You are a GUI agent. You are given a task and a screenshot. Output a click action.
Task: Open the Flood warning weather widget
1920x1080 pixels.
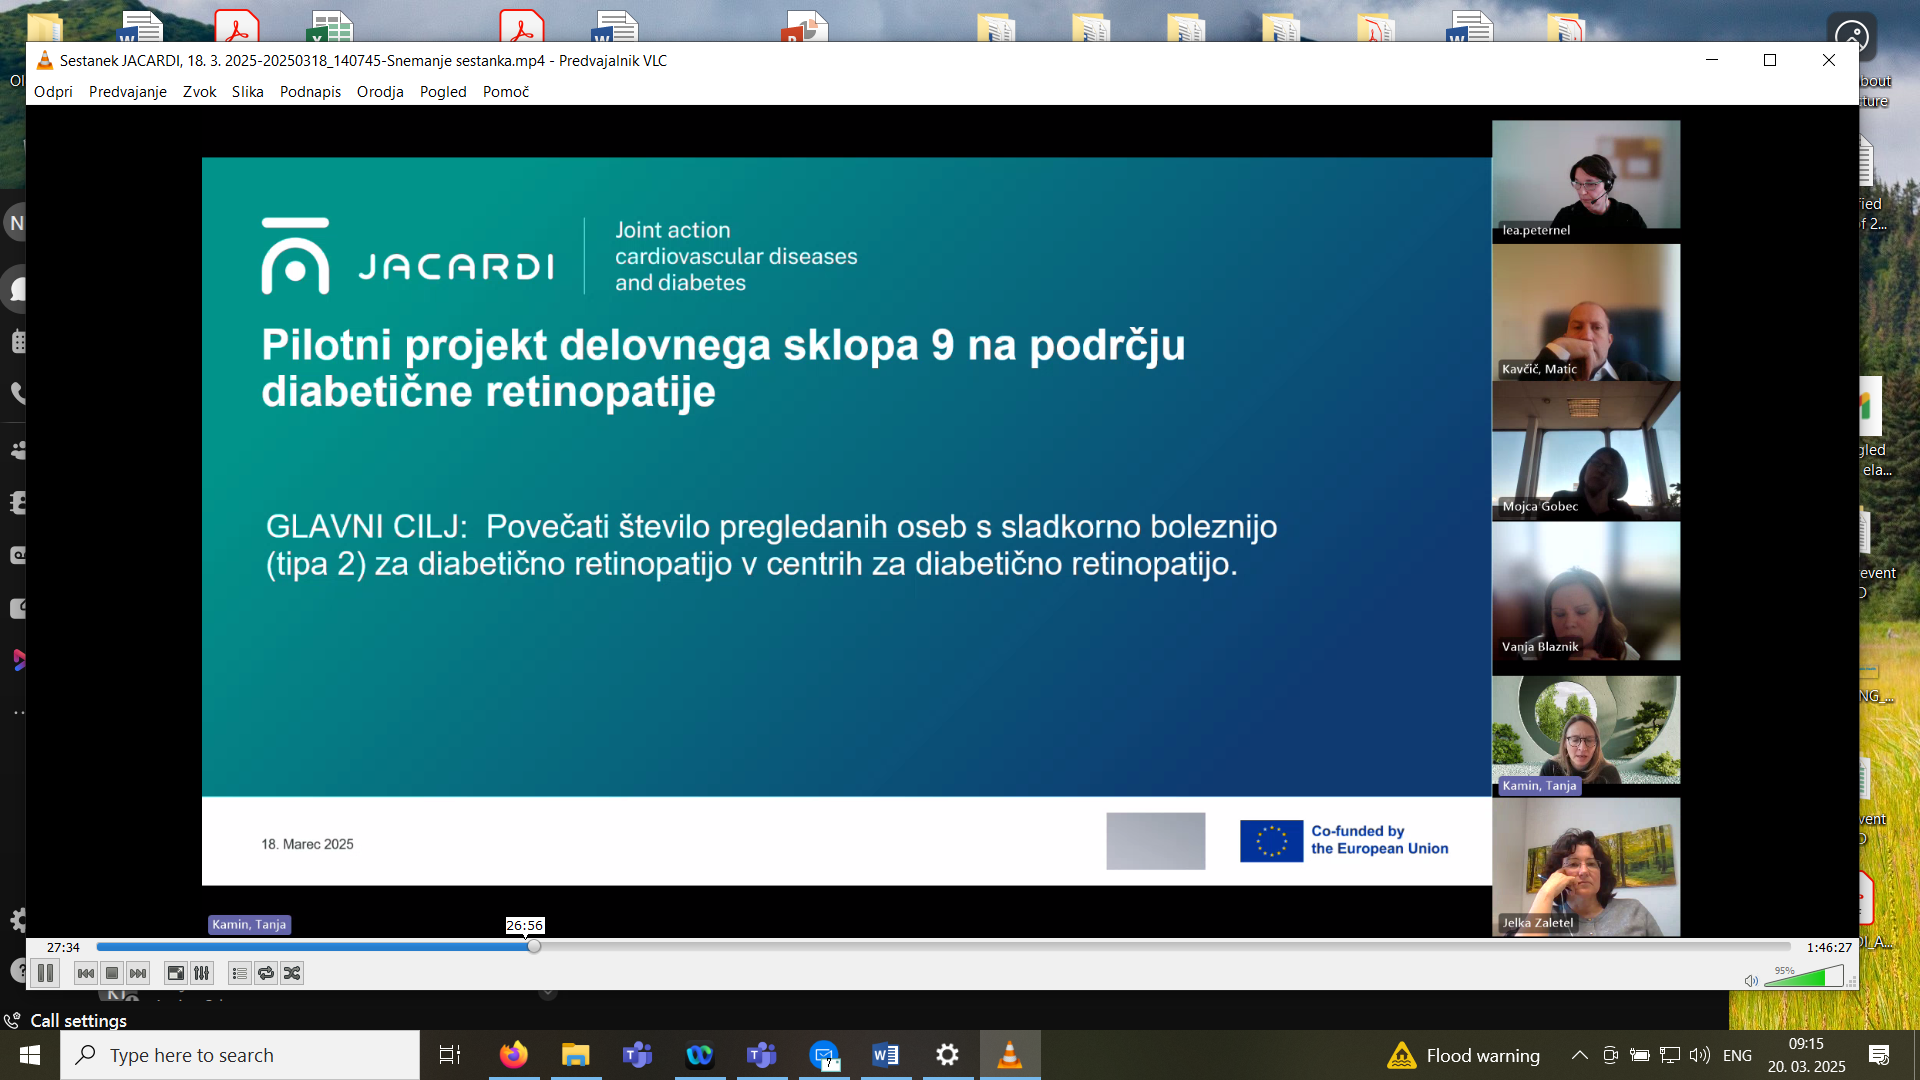(x=1464, y=1055)
